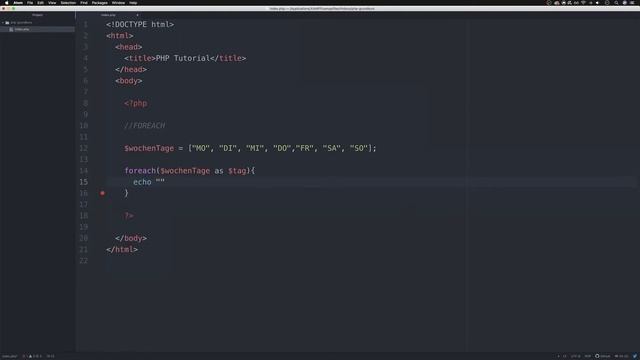640x360 pixels.
Task: Click cursor position indicator in status bar
Action: (50, 356)
